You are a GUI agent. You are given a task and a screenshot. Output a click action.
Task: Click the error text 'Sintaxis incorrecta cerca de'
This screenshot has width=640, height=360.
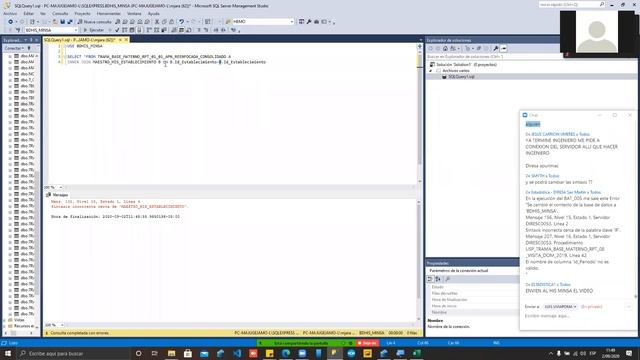pyautogui.click(x=84, y=207)
